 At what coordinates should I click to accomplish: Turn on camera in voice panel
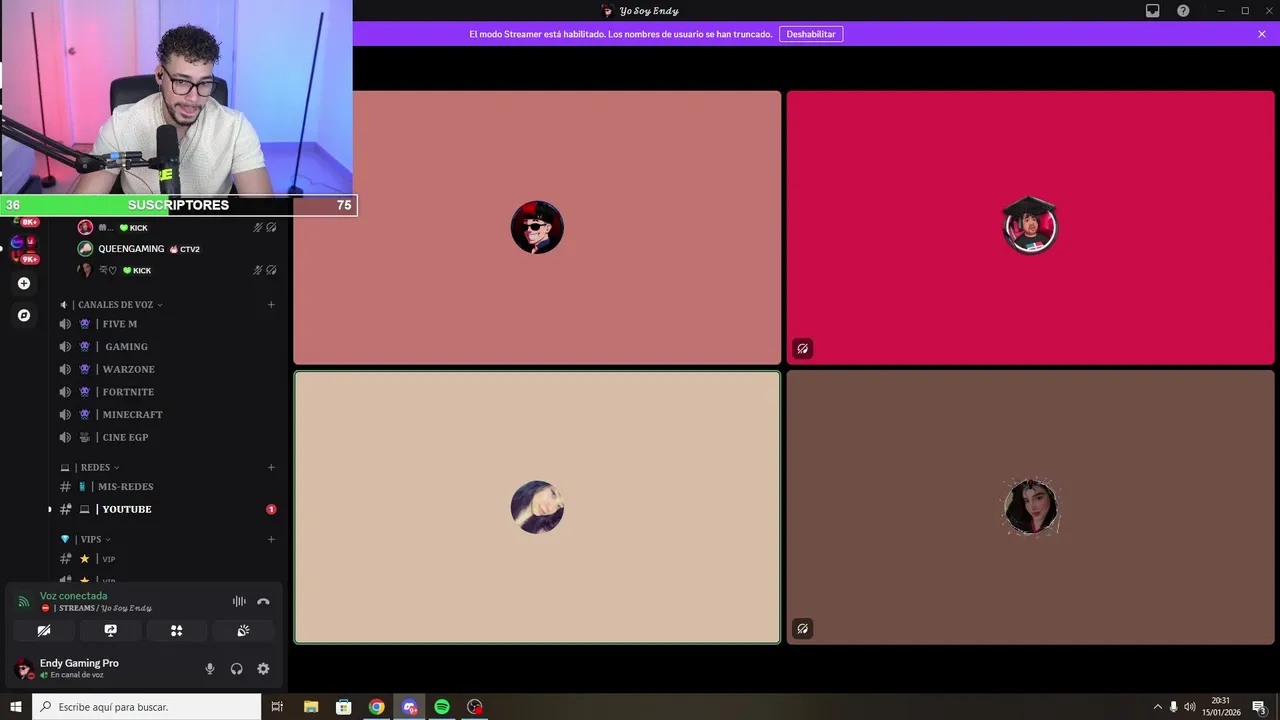tap(44, 630)
